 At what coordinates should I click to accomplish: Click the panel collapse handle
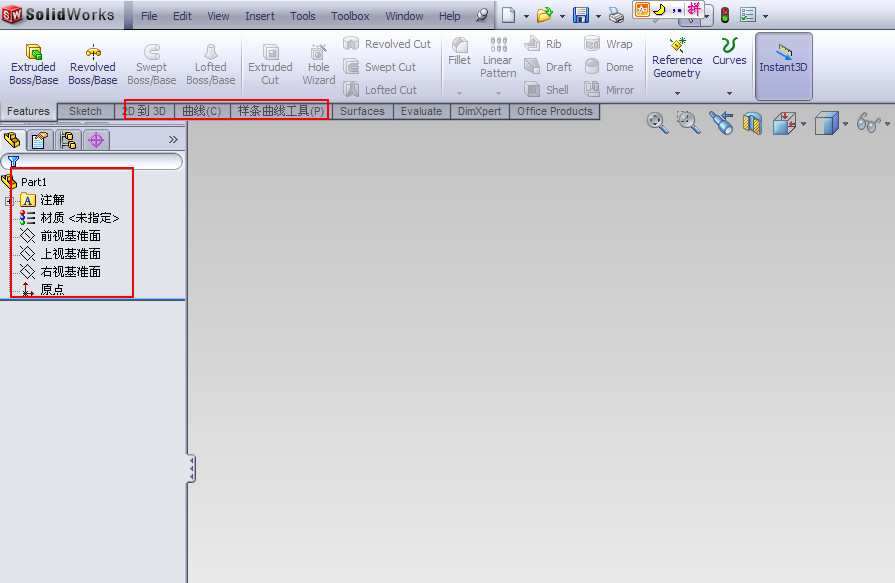pyautogui.click(x=192, y=468)
